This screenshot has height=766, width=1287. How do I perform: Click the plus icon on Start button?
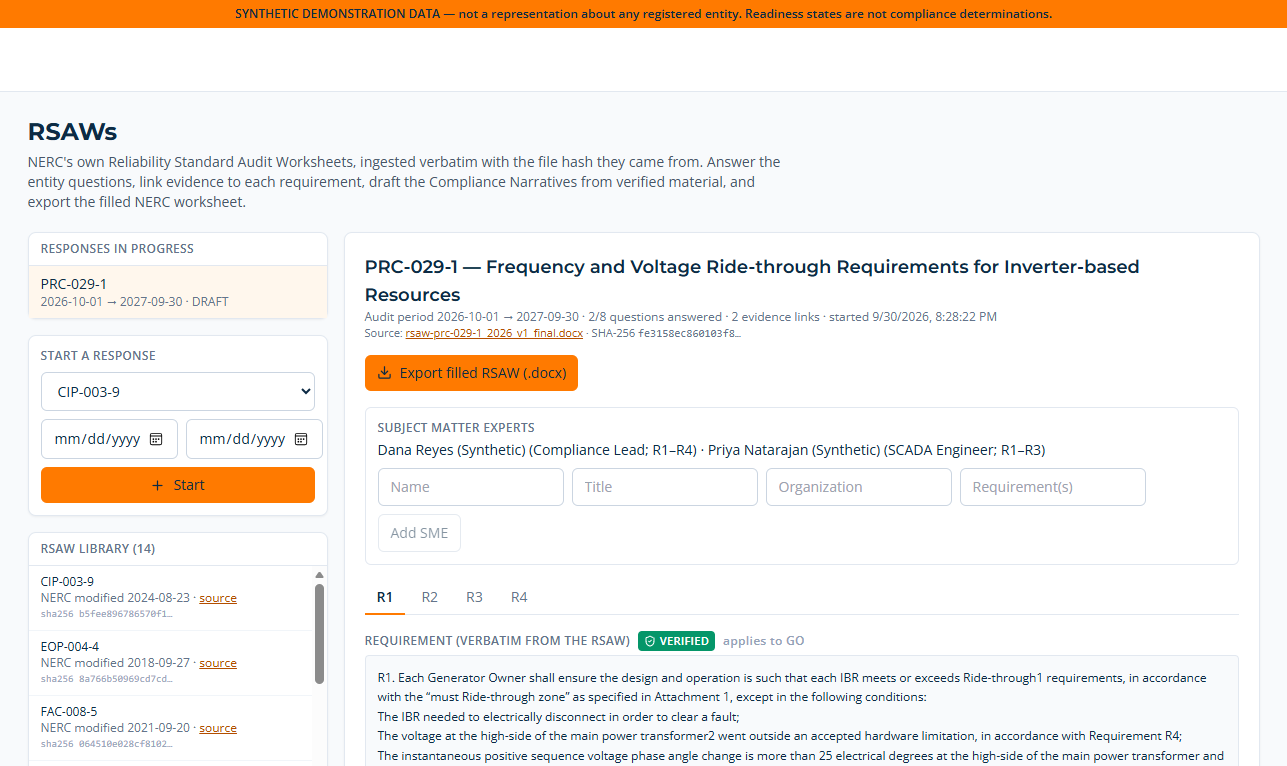(157, 485)
